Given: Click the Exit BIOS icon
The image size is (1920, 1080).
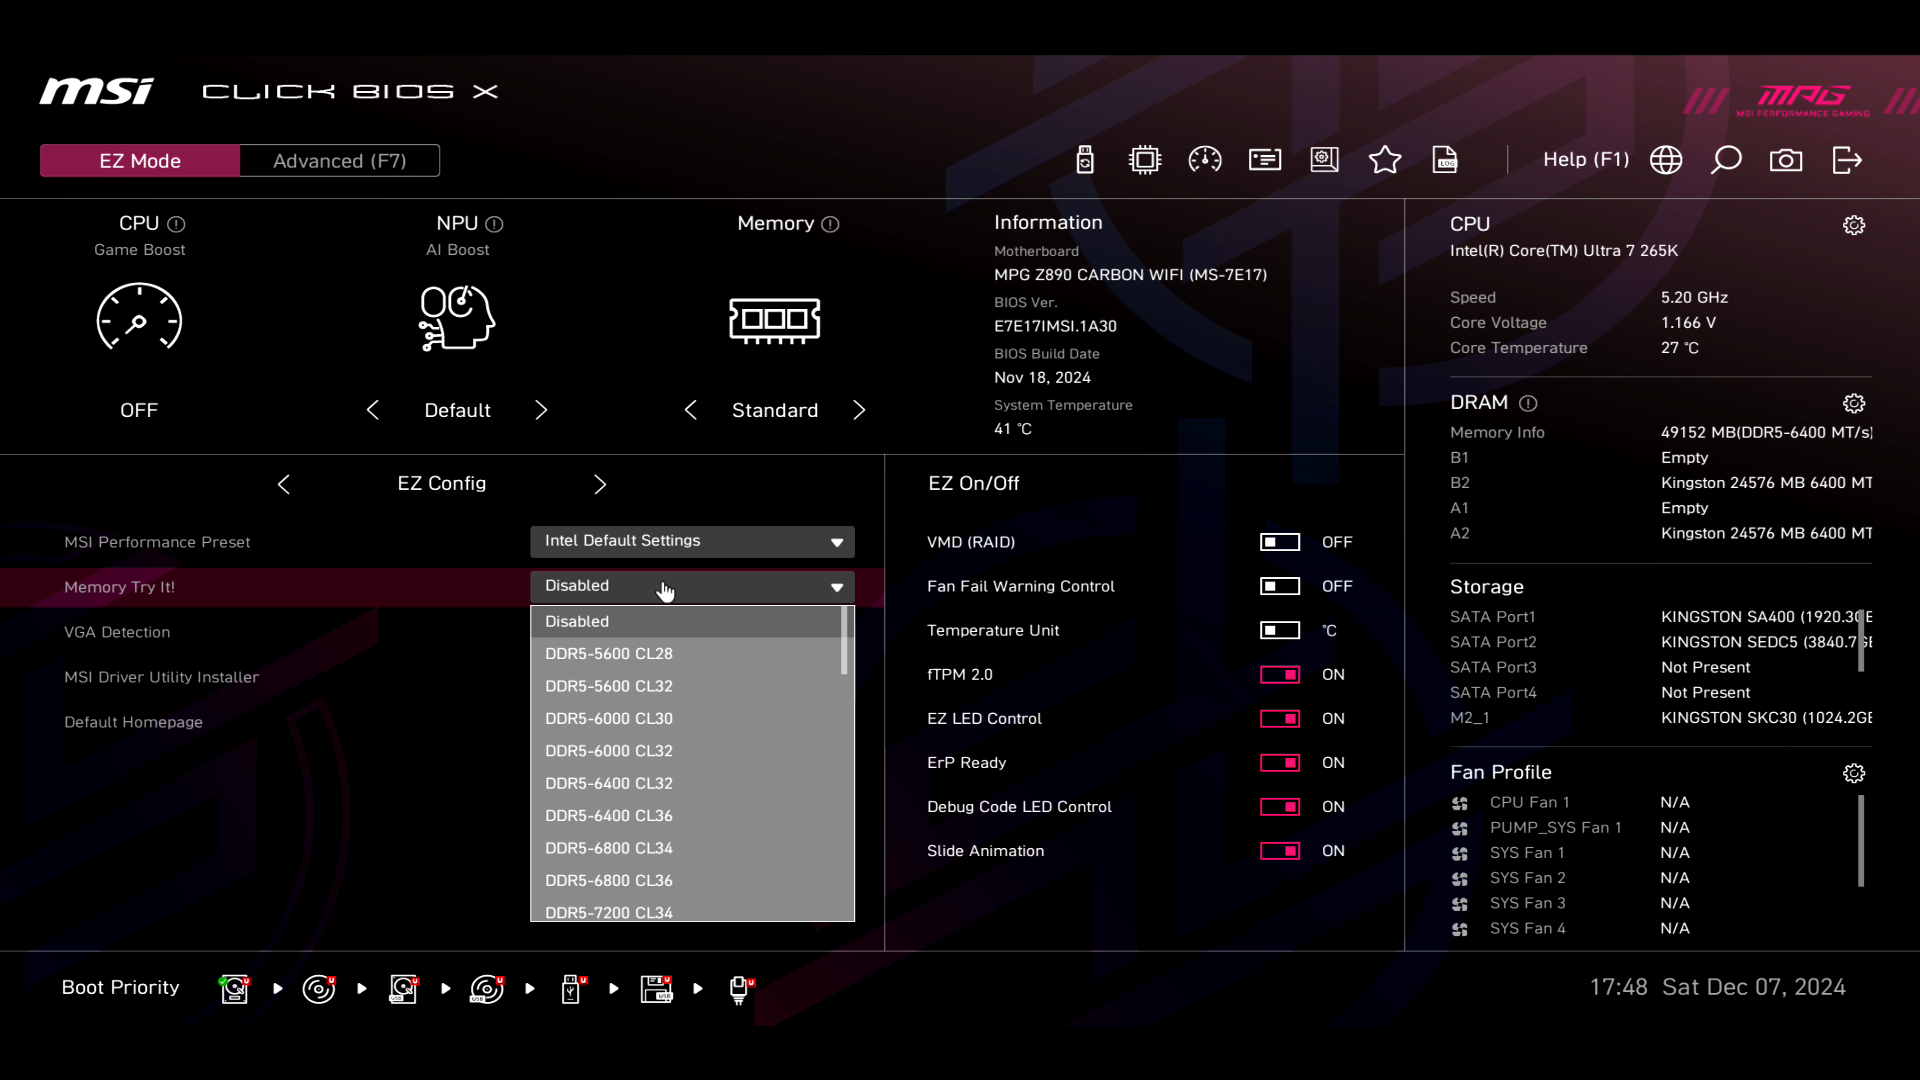Looking at the screenshot, I should click(x=1847, y=160).
